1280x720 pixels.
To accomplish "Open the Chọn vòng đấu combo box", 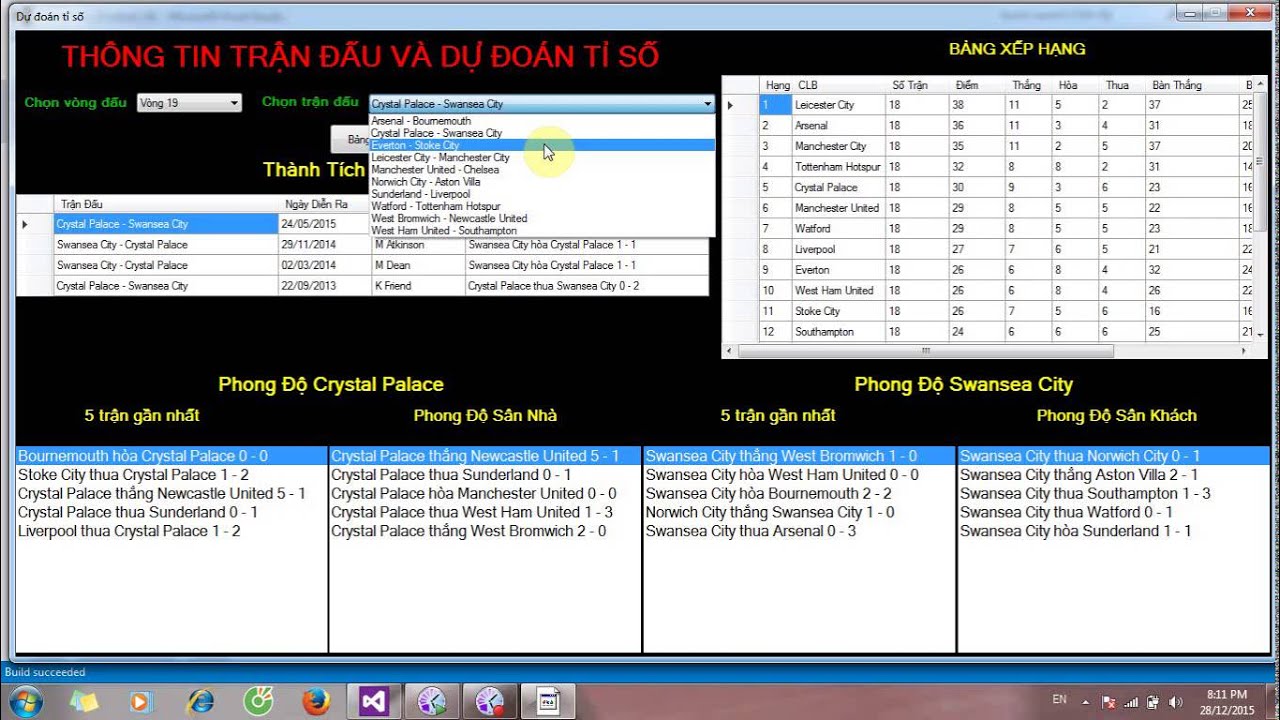I will coord(189,103).
